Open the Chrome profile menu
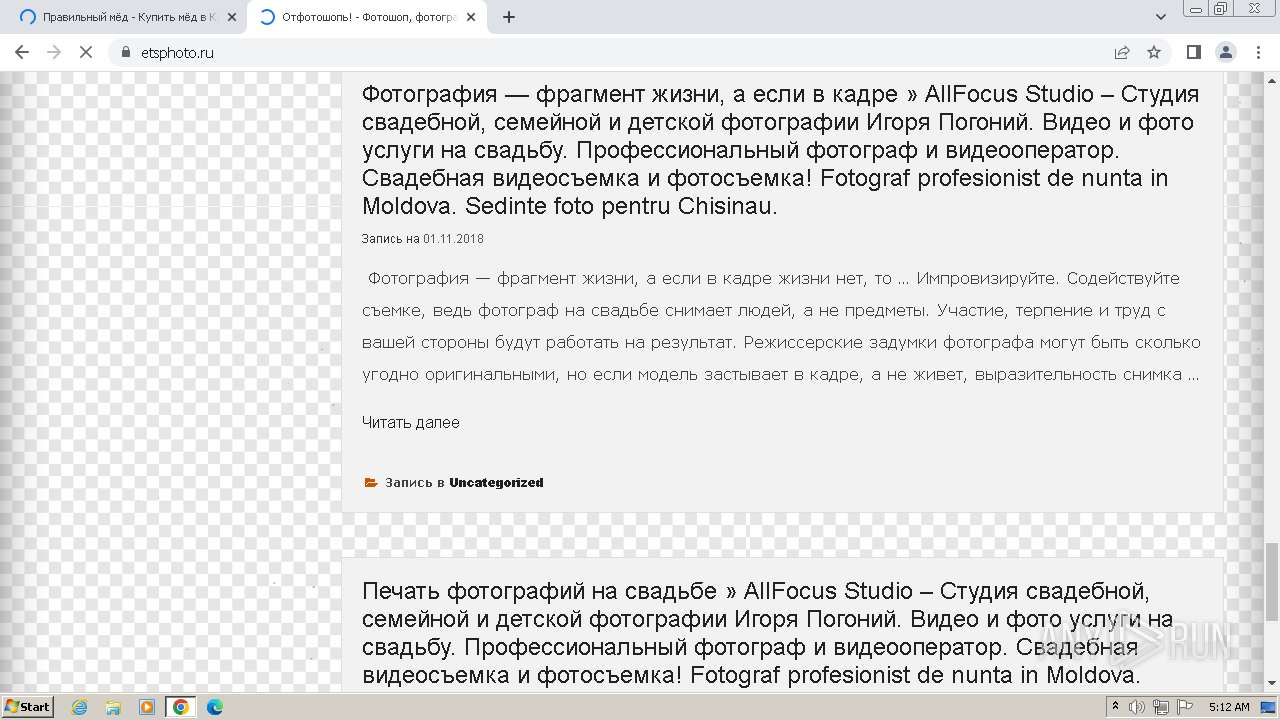Viewport: 1280px width, 720px height. click(1225, 52)
